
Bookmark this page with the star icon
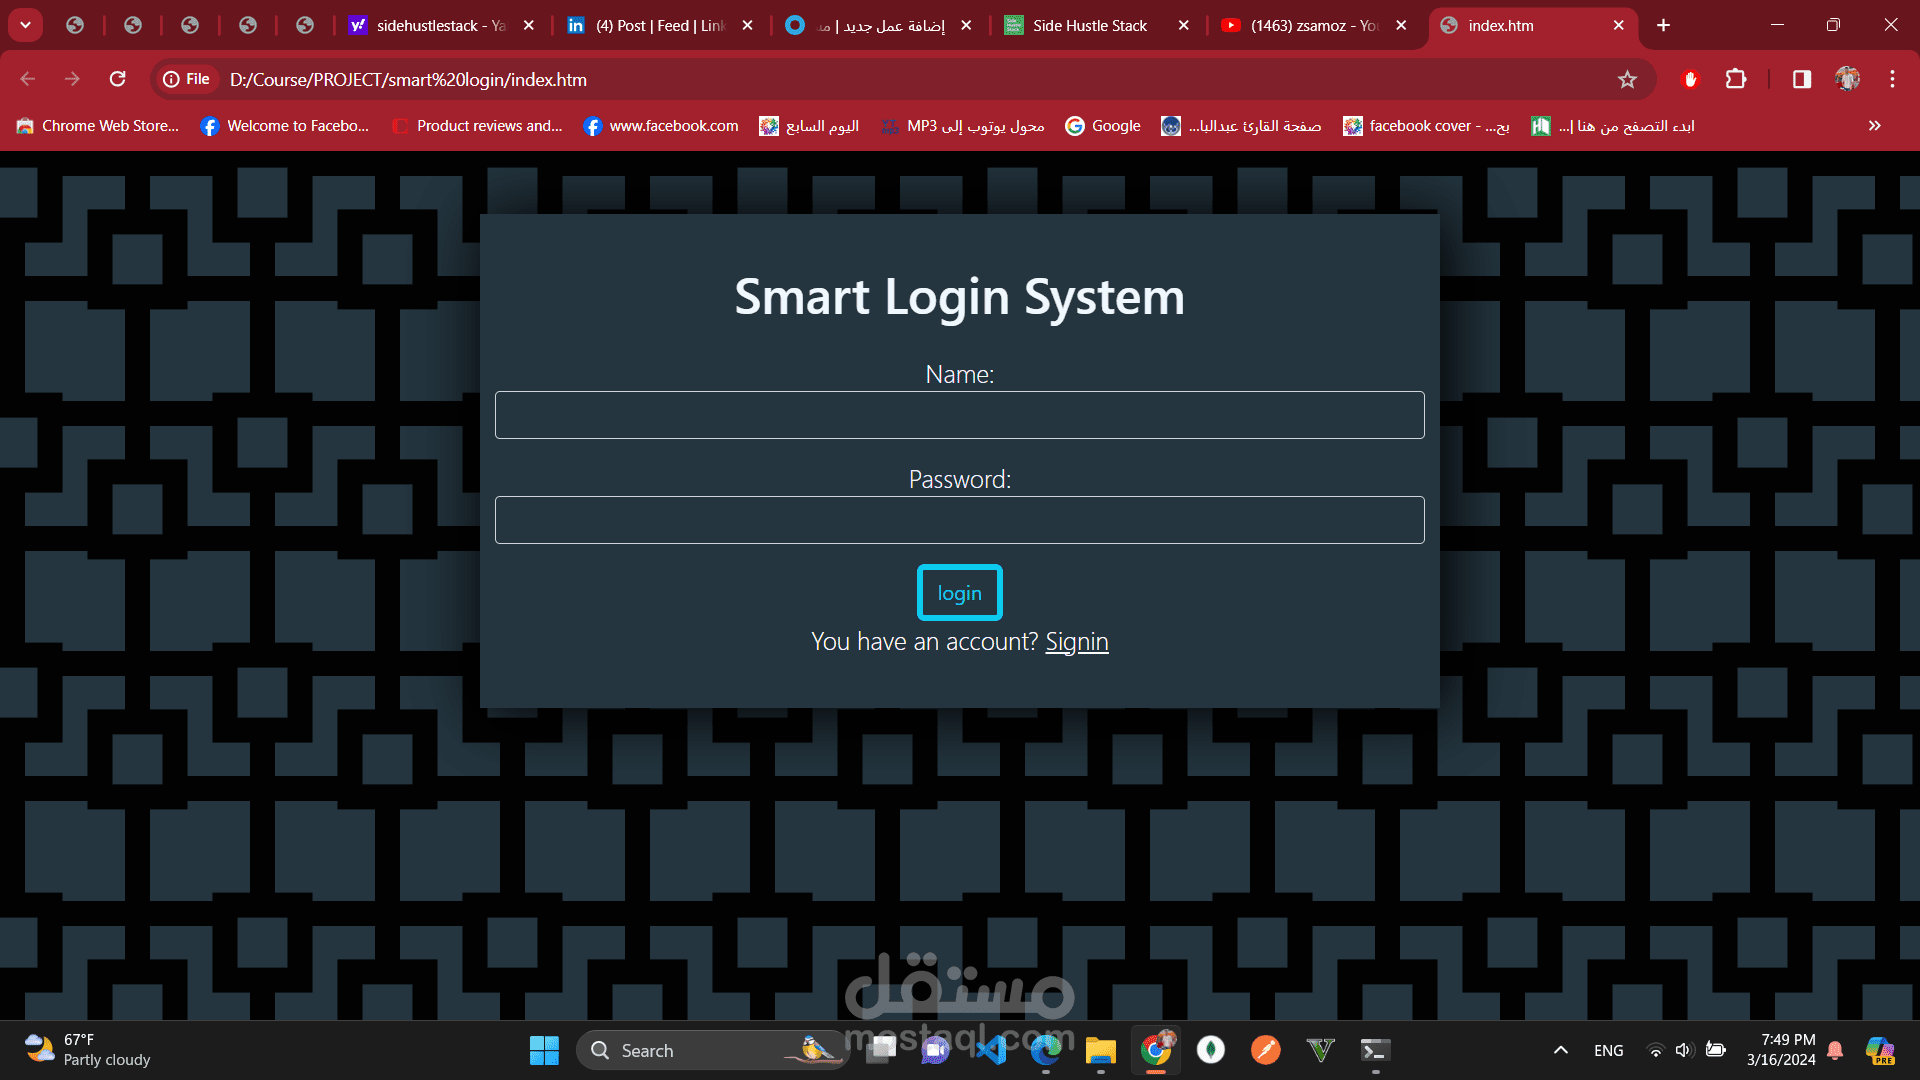pos(1627,79)
